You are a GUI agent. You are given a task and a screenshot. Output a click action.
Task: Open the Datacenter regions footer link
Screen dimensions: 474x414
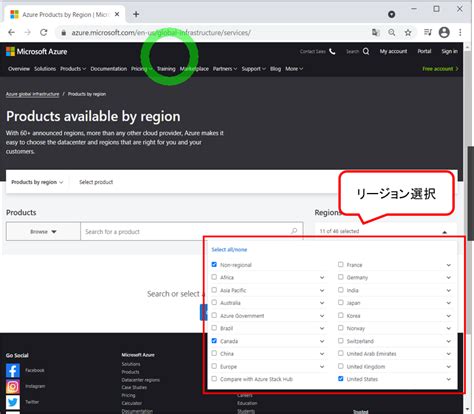141,380
